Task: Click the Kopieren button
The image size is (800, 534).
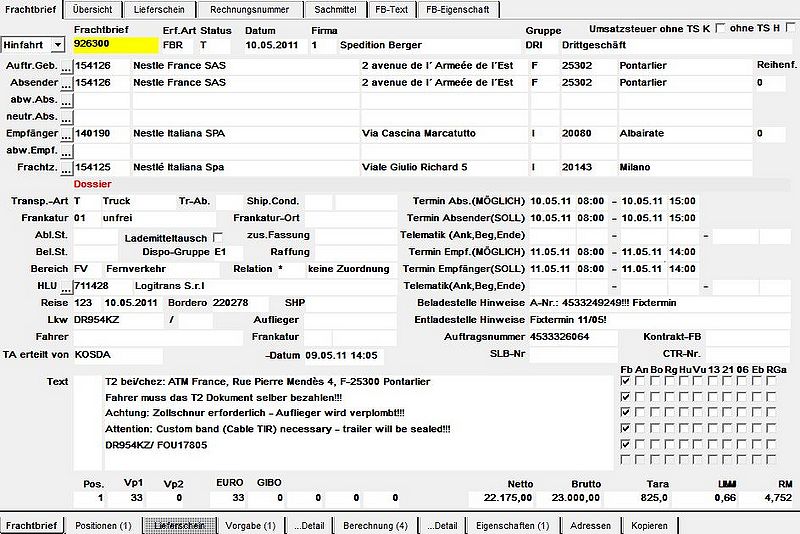Action: [x=649, y=525]
